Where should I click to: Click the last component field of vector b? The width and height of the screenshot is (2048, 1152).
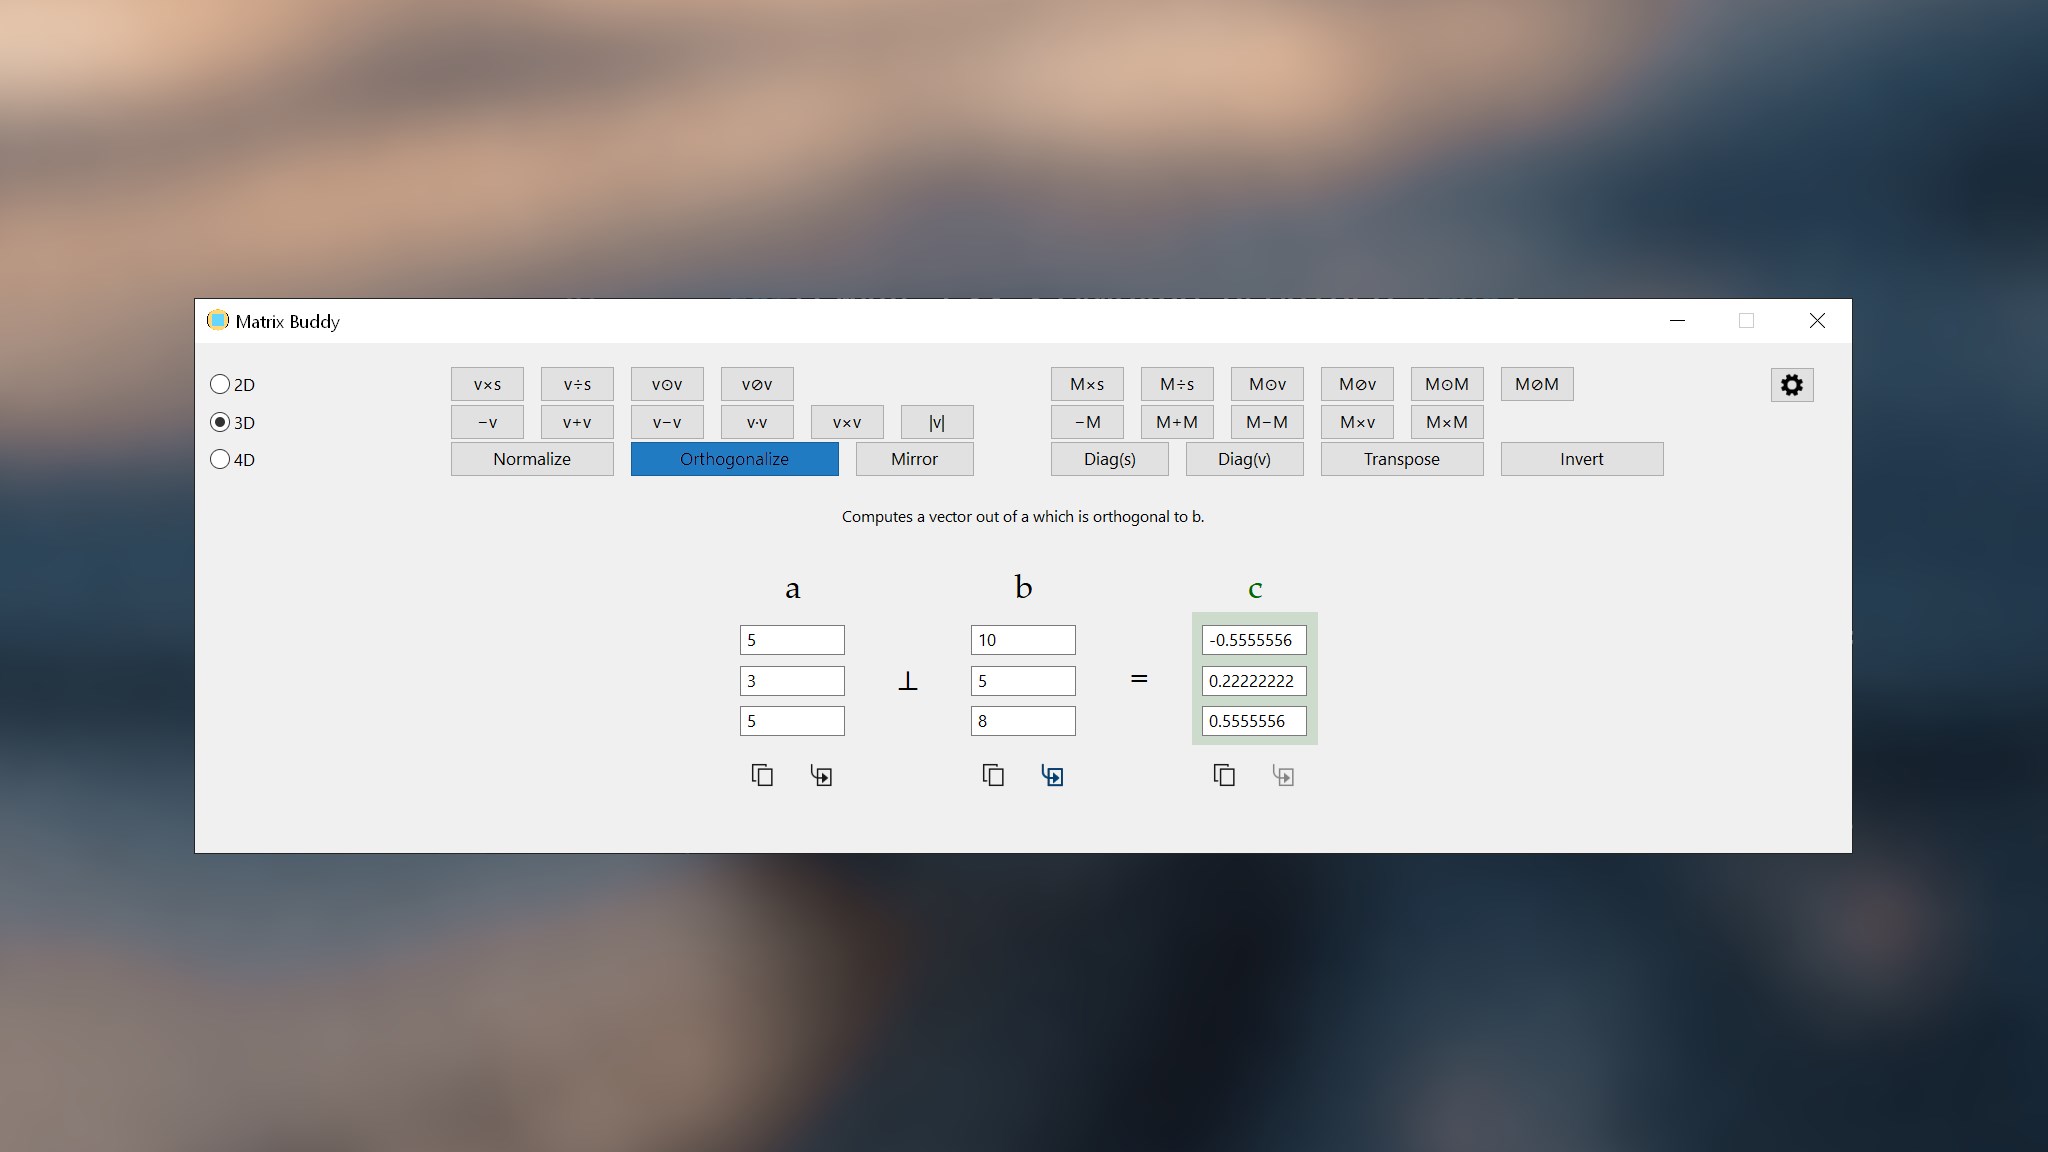1023,721
